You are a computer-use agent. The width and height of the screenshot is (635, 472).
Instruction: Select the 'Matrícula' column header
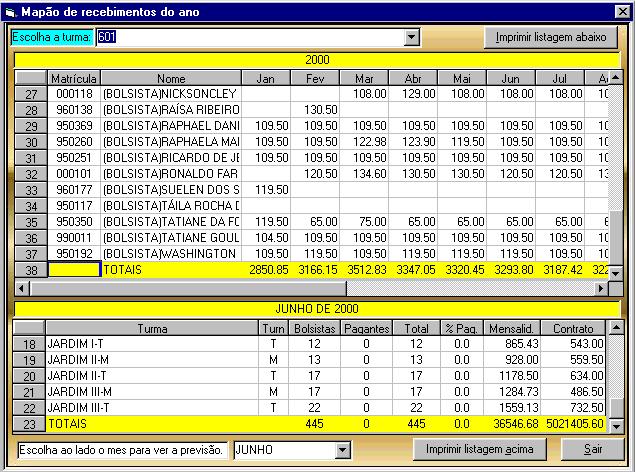point(74,78)
